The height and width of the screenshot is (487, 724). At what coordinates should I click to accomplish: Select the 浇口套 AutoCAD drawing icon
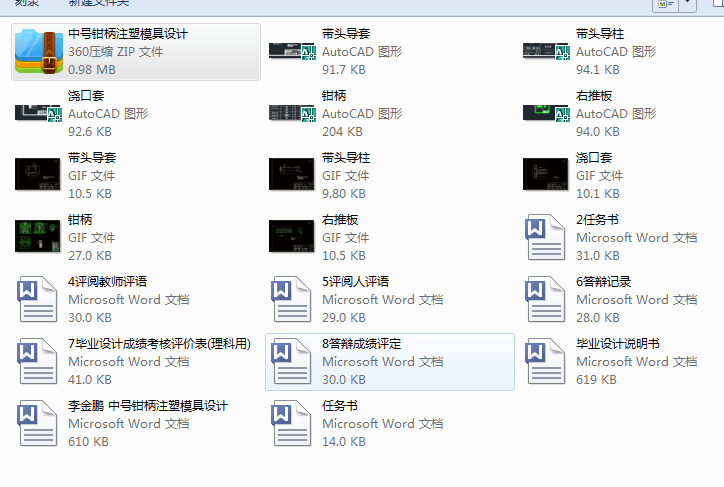(x=38, y=113)
